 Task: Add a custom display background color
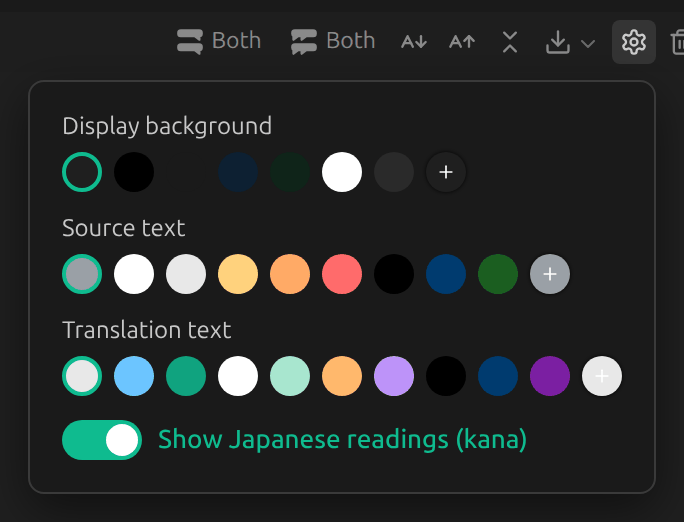point(445,172)
